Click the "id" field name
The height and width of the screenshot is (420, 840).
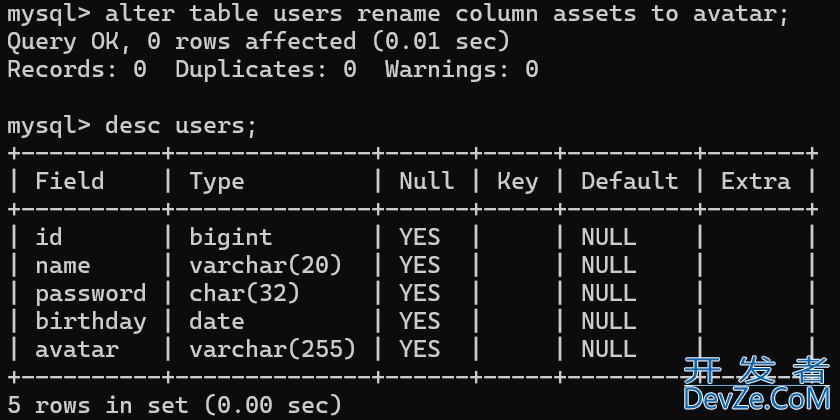point(49,237)
